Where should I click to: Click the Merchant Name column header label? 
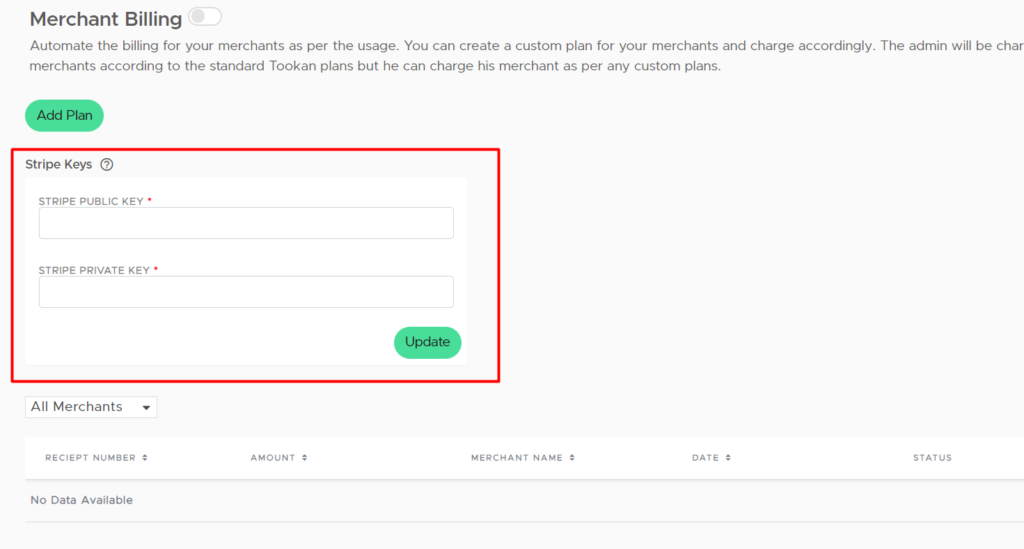tap(517, 458)
